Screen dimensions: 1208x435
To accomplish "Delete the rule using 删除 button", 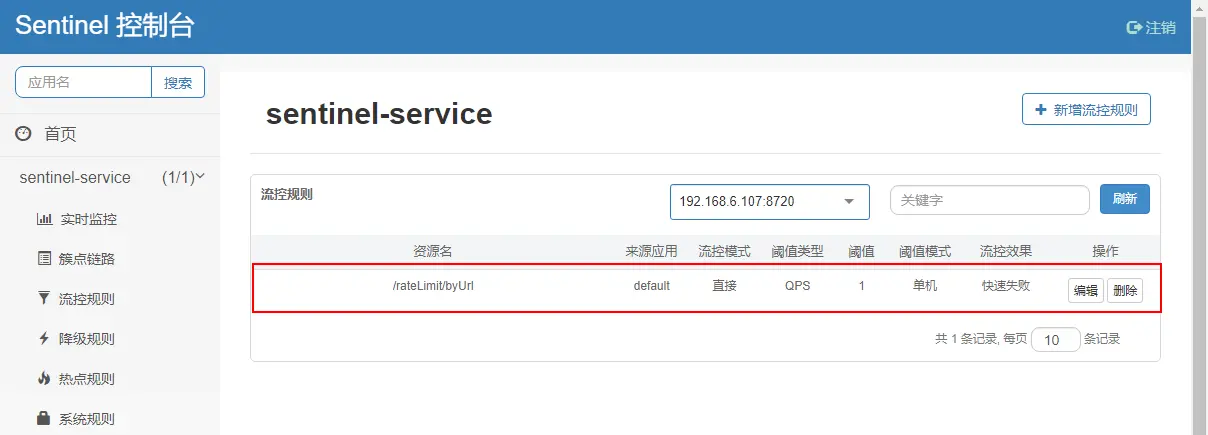I will click(x=1125, y=291).
